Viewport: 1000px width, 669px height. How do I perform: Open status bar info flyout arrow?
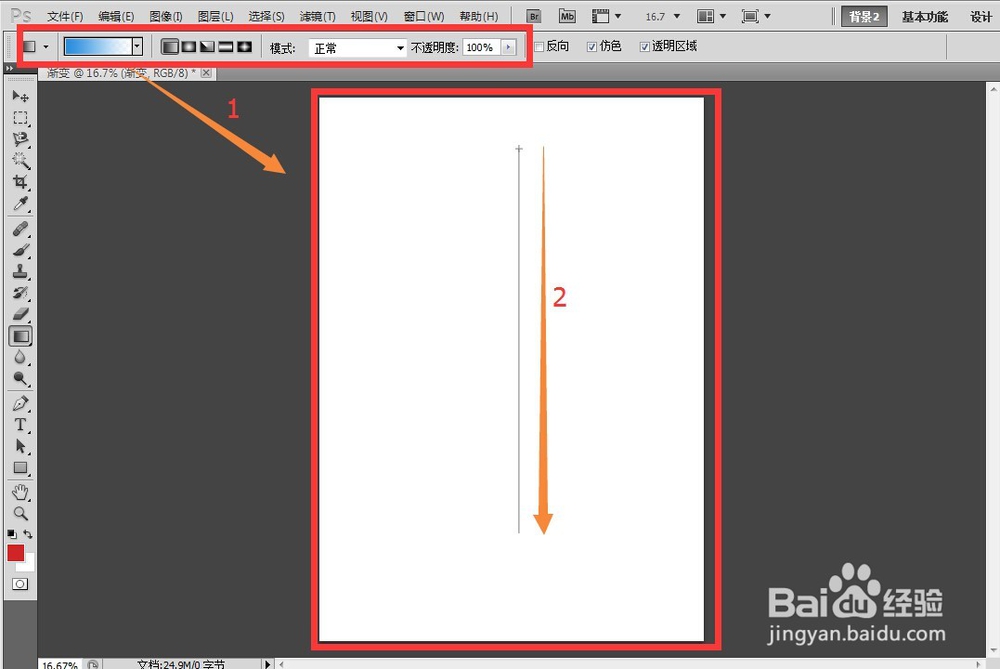pos(268,664)
